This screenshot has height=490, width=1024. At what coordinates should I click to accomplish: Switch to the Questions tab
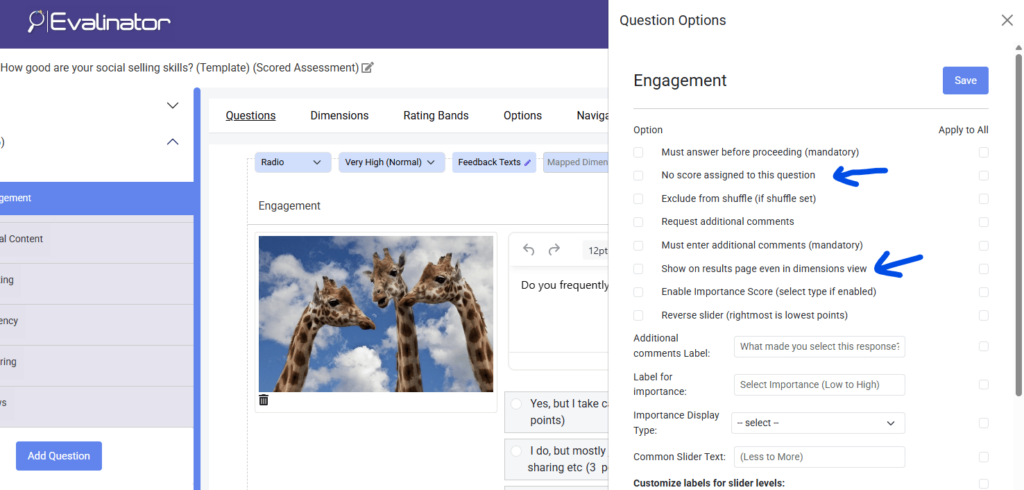[x=251, y=116]
